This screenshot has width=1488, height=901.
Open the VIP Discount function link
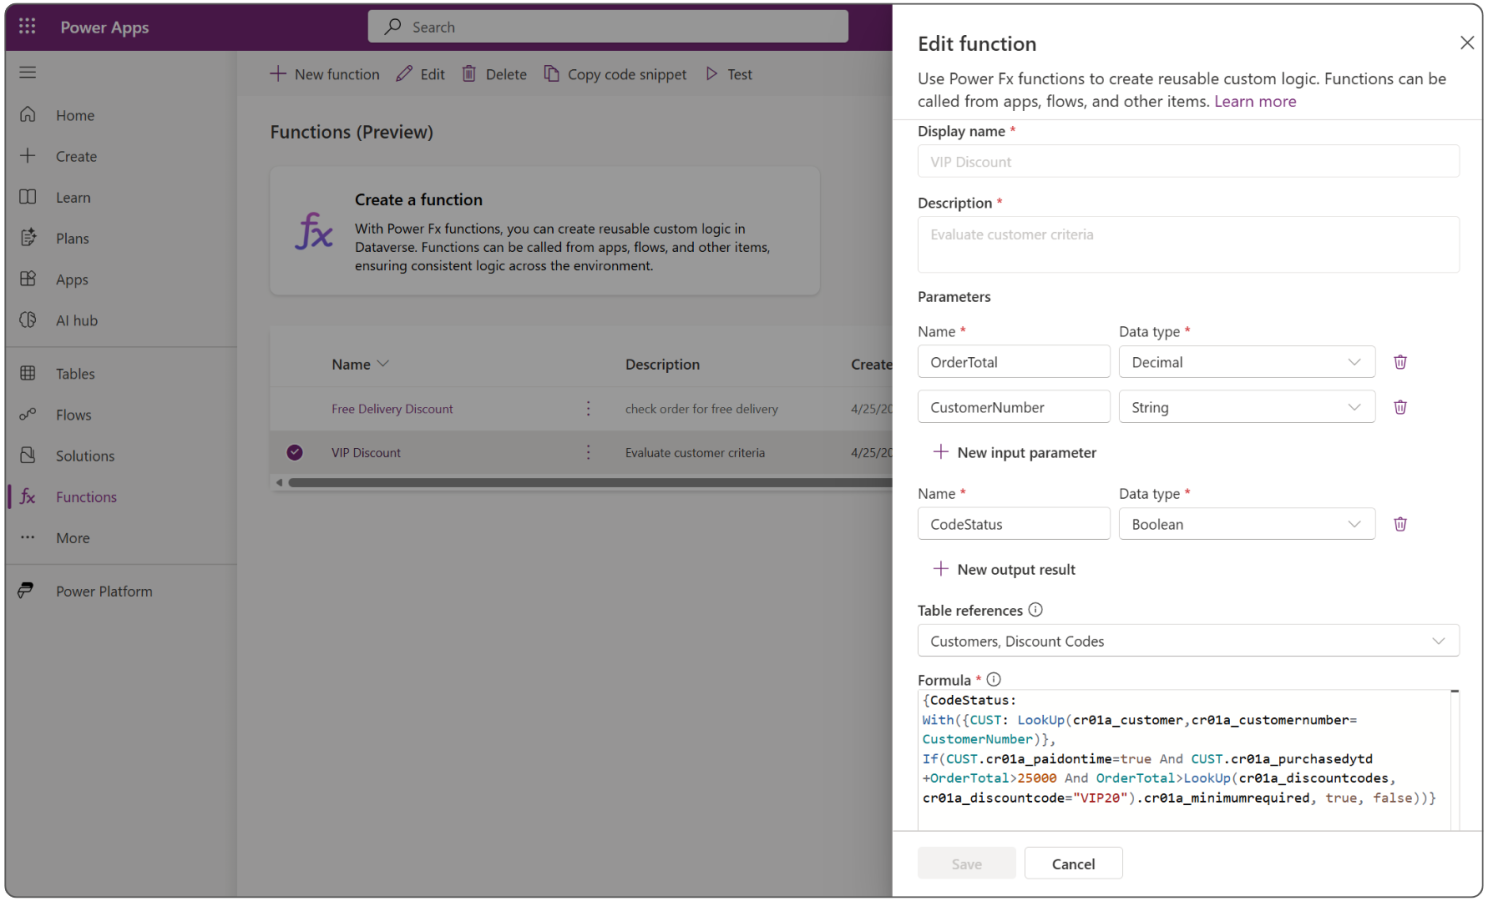pos(366,452)
